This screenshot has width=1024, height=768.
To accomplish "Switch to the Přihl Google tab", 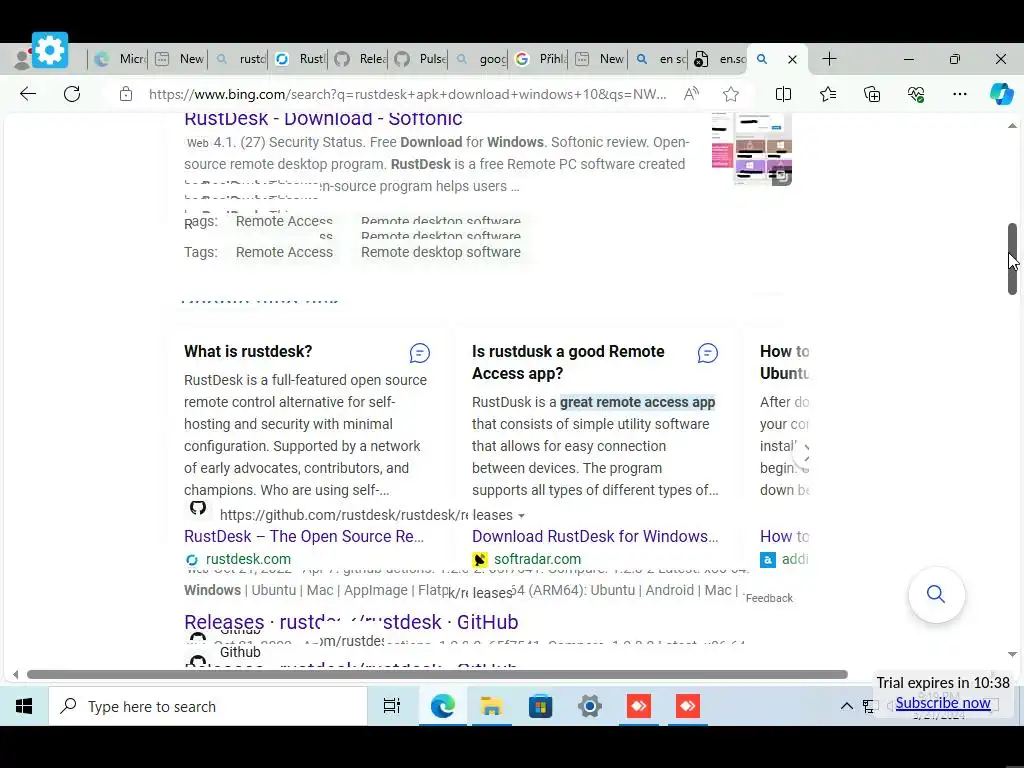I will pos(541,59).
